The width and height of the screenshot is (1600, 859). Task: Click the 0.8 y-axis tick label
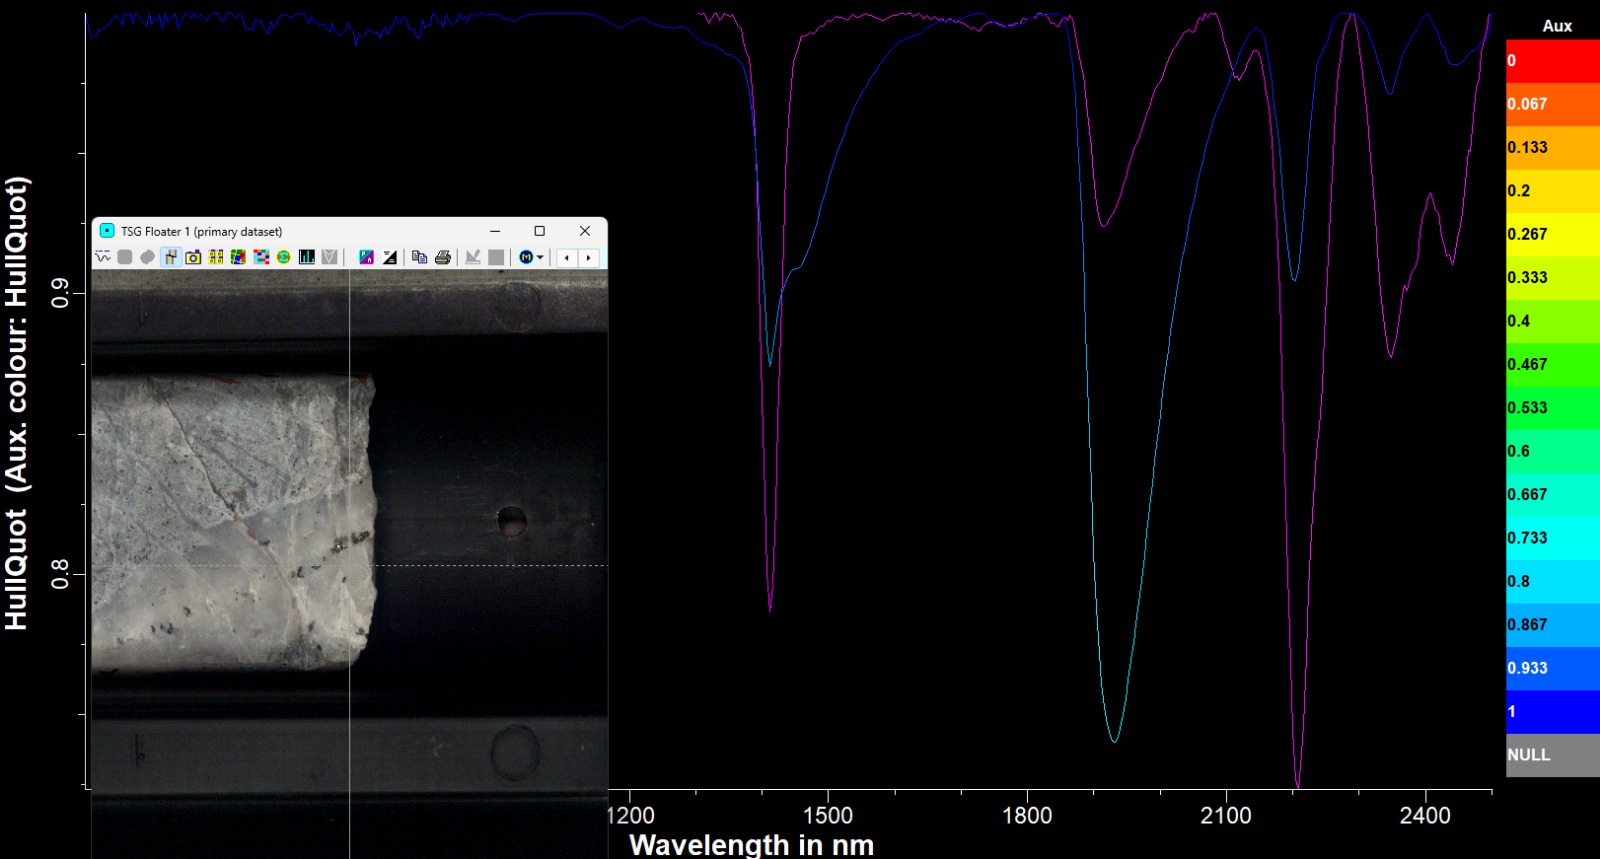60,573
